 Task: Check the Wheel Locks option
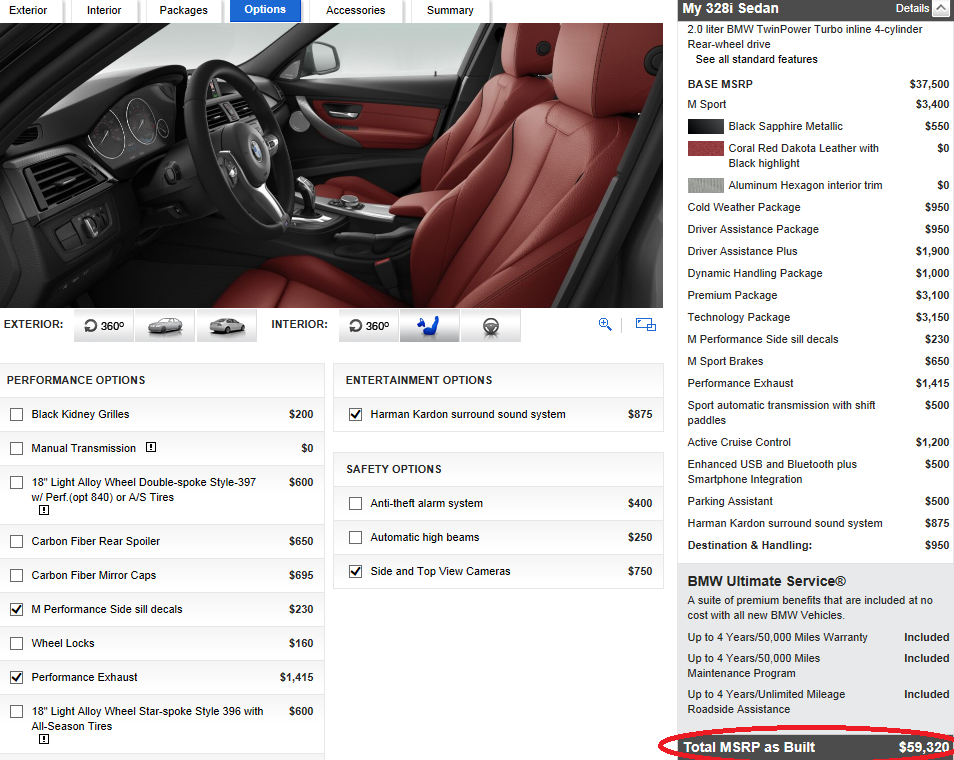pos(16,643)
